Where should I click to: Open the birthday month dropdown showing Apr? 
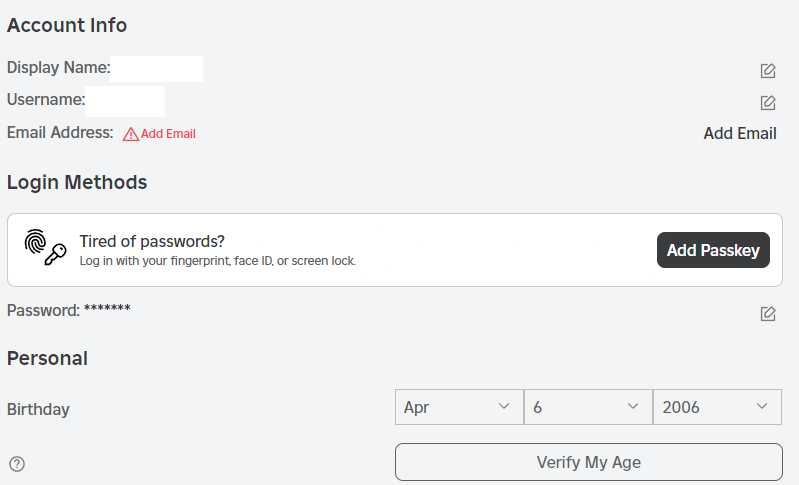[459, 407]
